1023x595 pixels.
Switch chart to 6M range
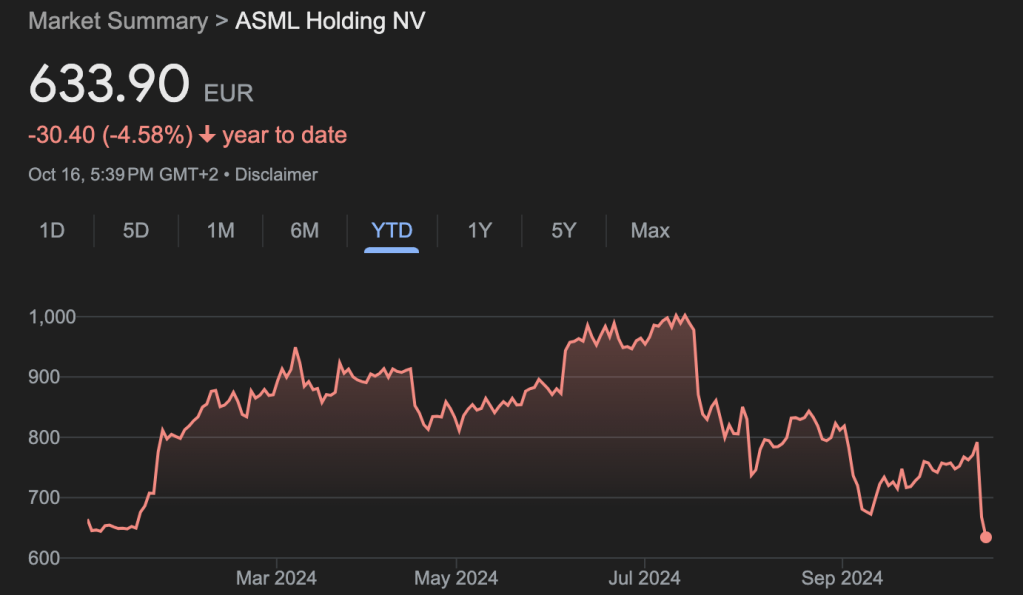click(x=304, y=231)
